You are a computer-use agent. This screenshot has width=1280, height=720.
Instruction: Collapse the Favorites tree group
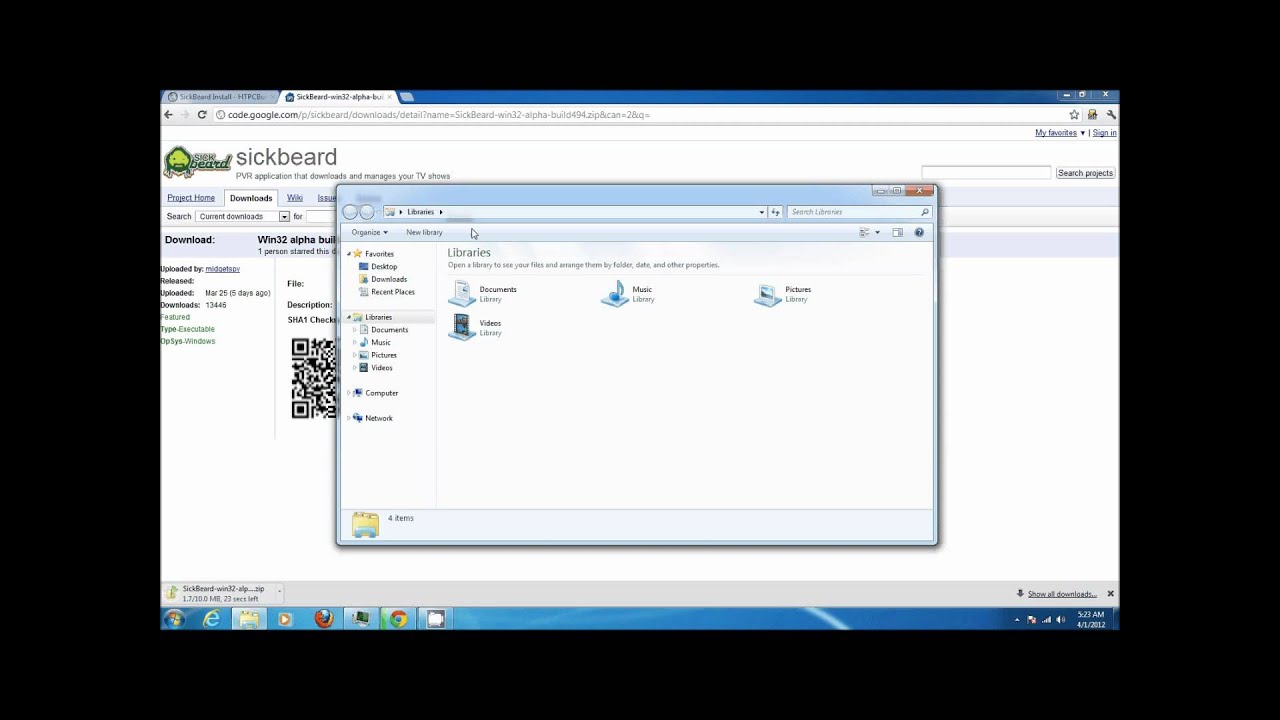pos(349,254)
